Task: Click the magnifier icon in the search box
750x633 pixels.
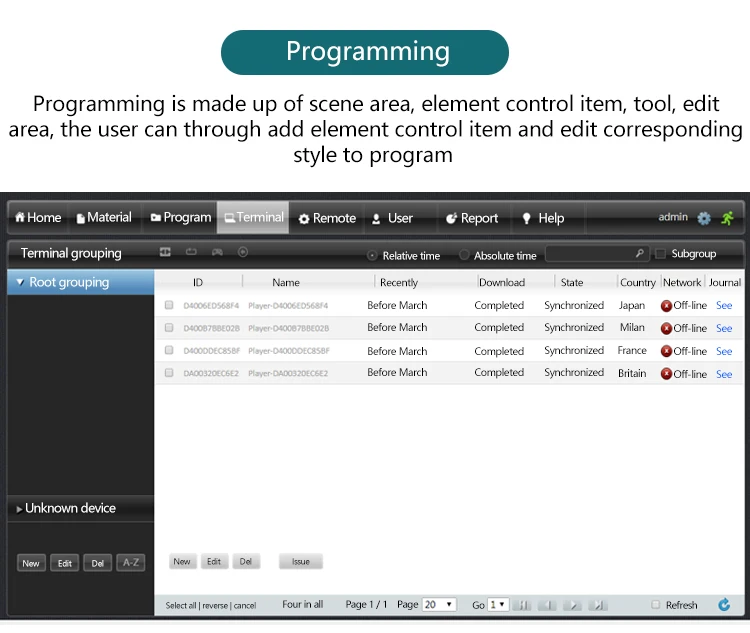Action: (640, 254)
